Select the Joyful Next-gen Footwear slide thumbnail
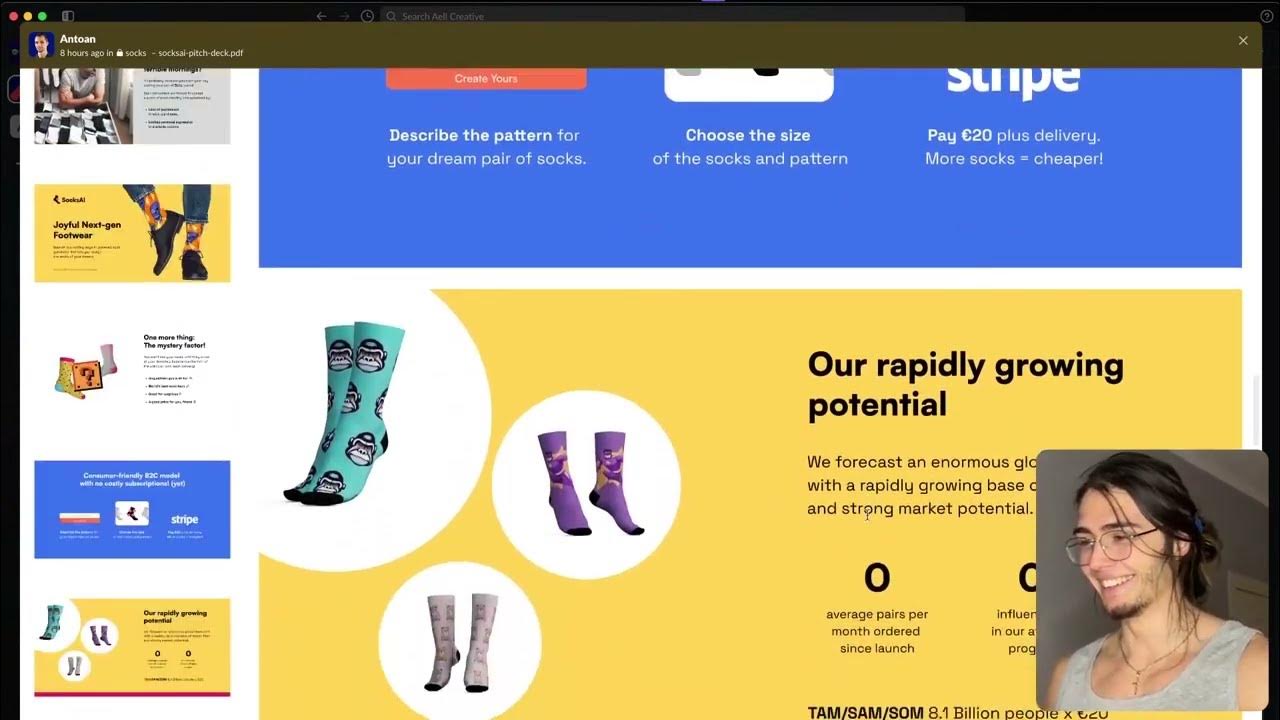Viewport: 1280px width, 720px height. pos(132,233)
